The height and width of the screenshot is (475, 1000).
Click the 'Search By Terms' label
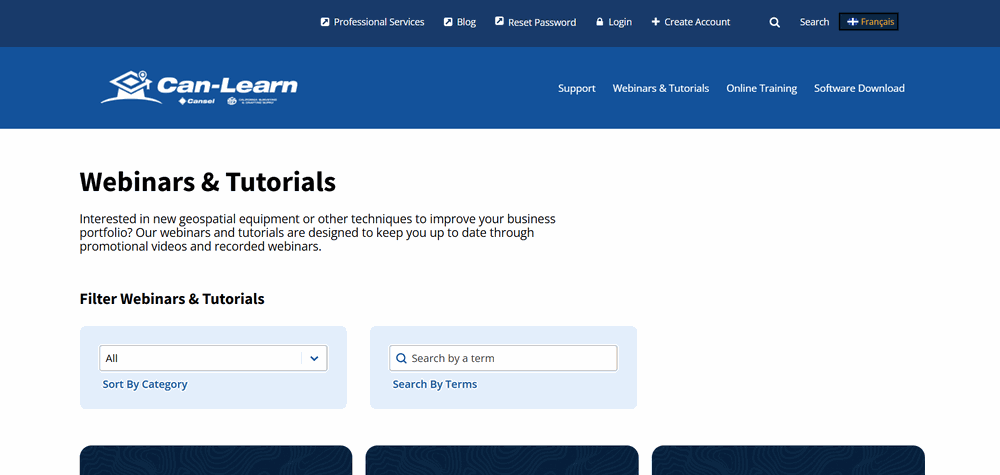pos(434,384)
